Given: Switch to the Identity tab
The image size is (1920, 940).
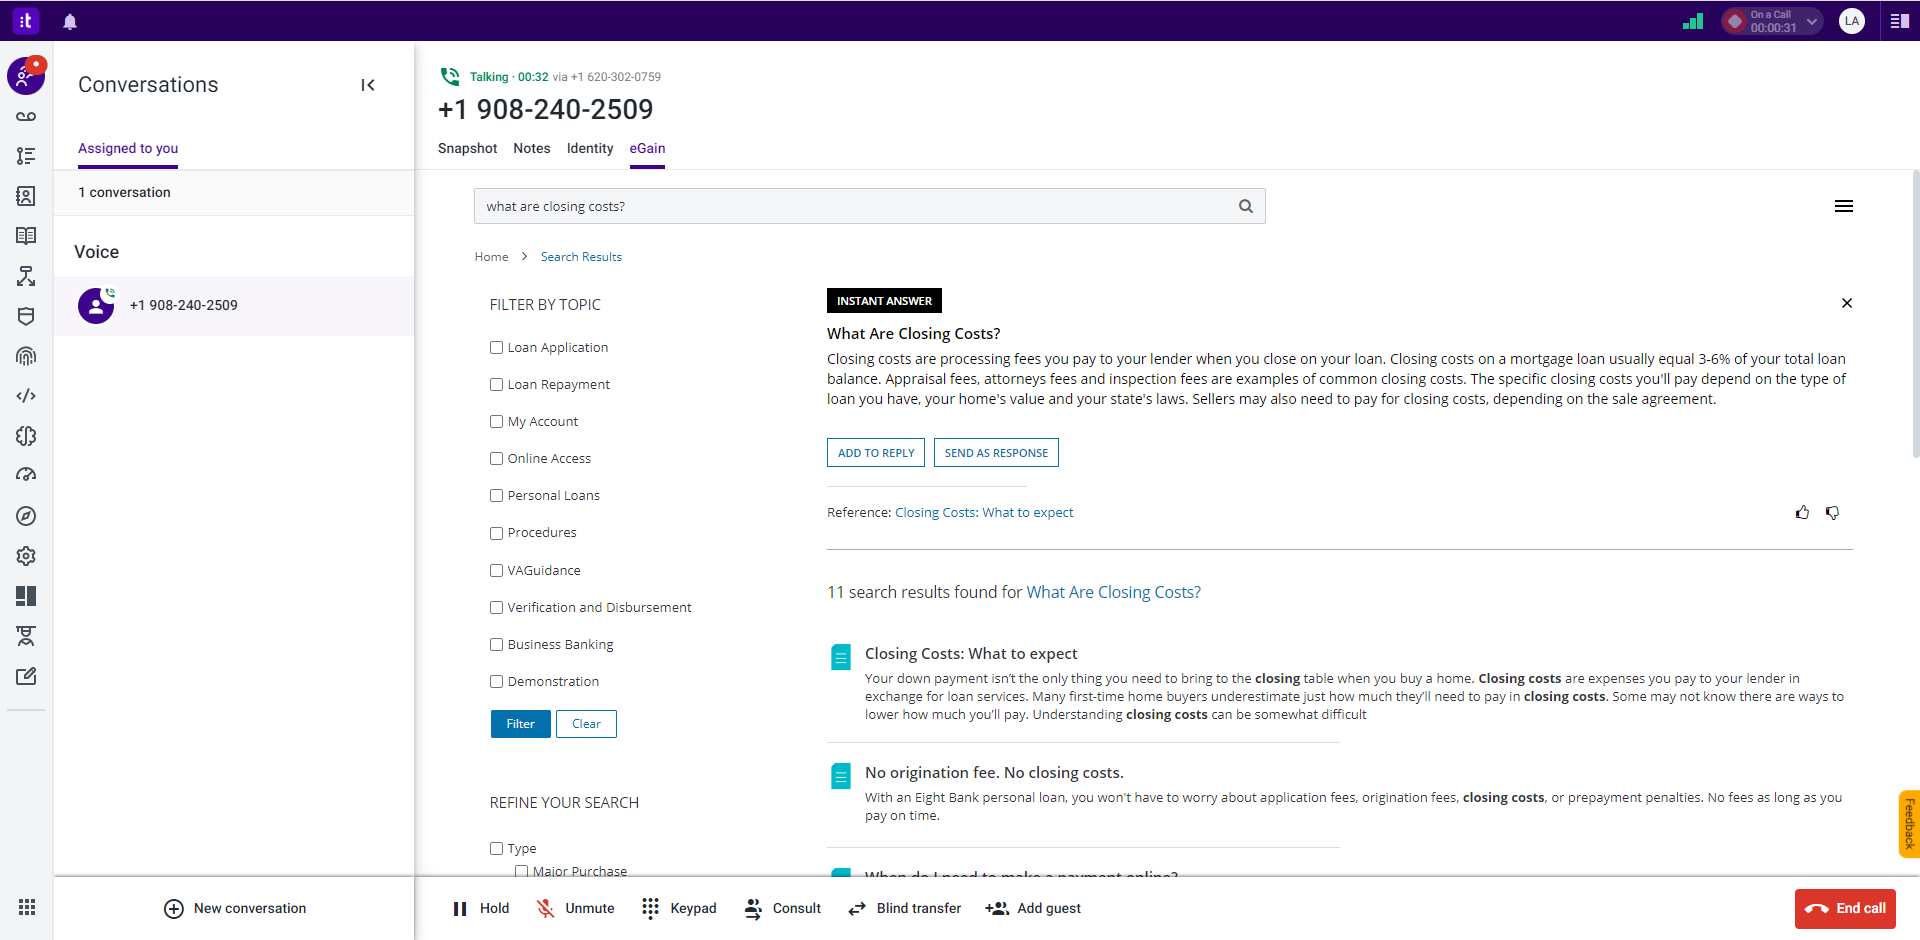Looking at the screenshot, I should point(589,148).
